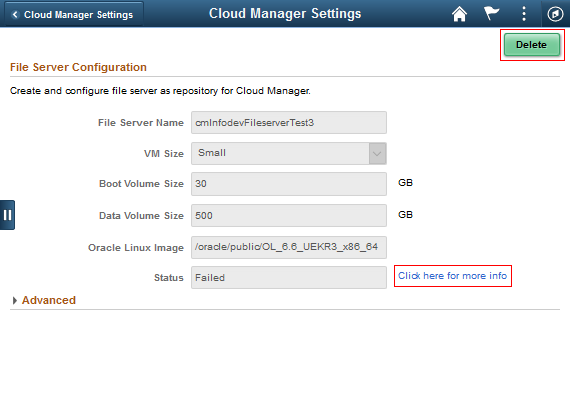
Task: Click the Create and configure file server description
Action: (160, 91)
